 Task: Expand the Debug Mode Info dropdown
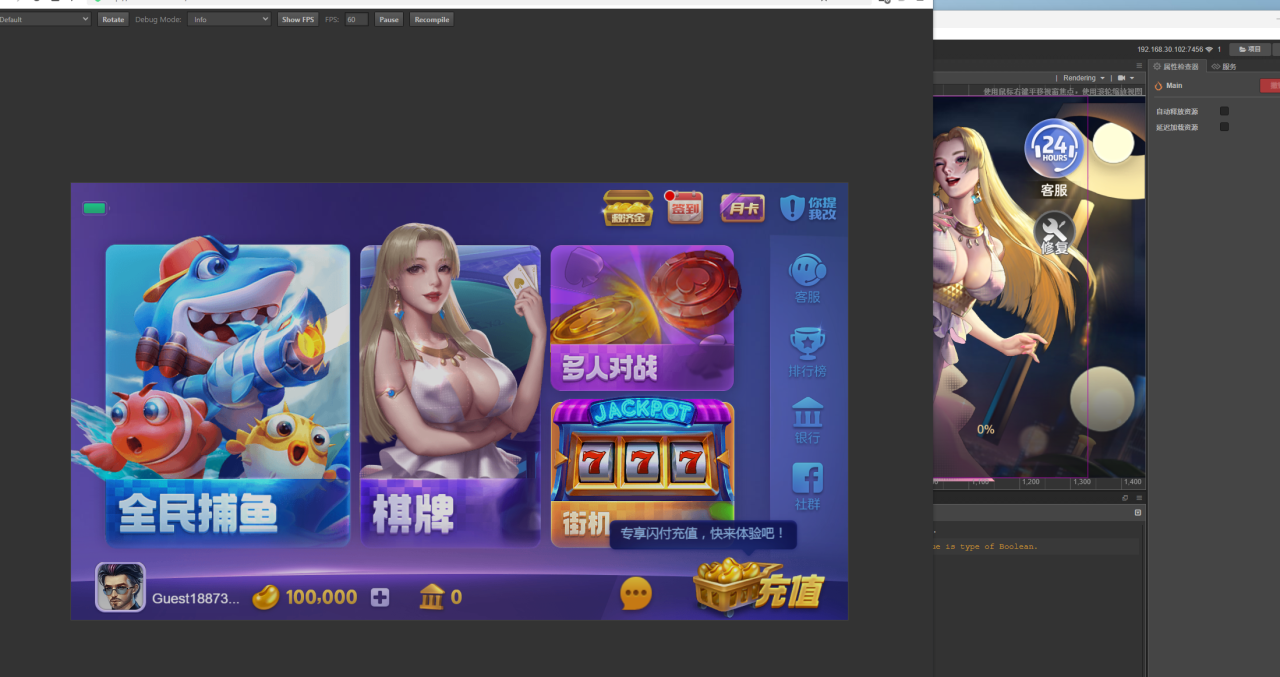(x=229, y=19)
